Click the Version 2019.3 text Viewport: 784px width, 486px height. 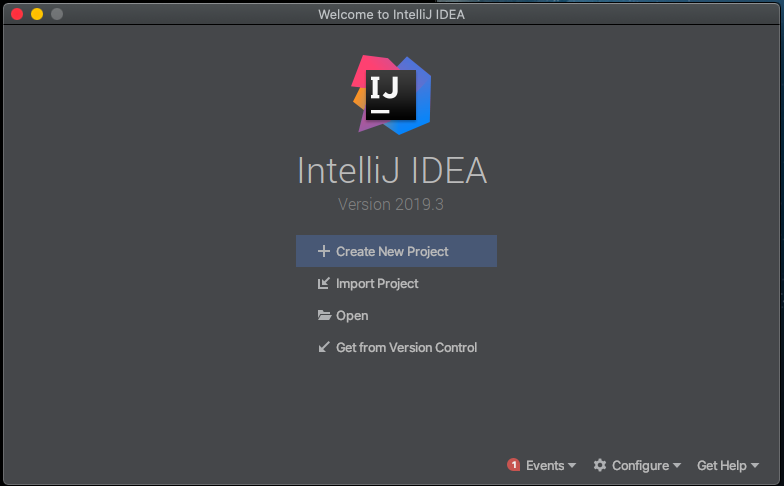point(390,204)
